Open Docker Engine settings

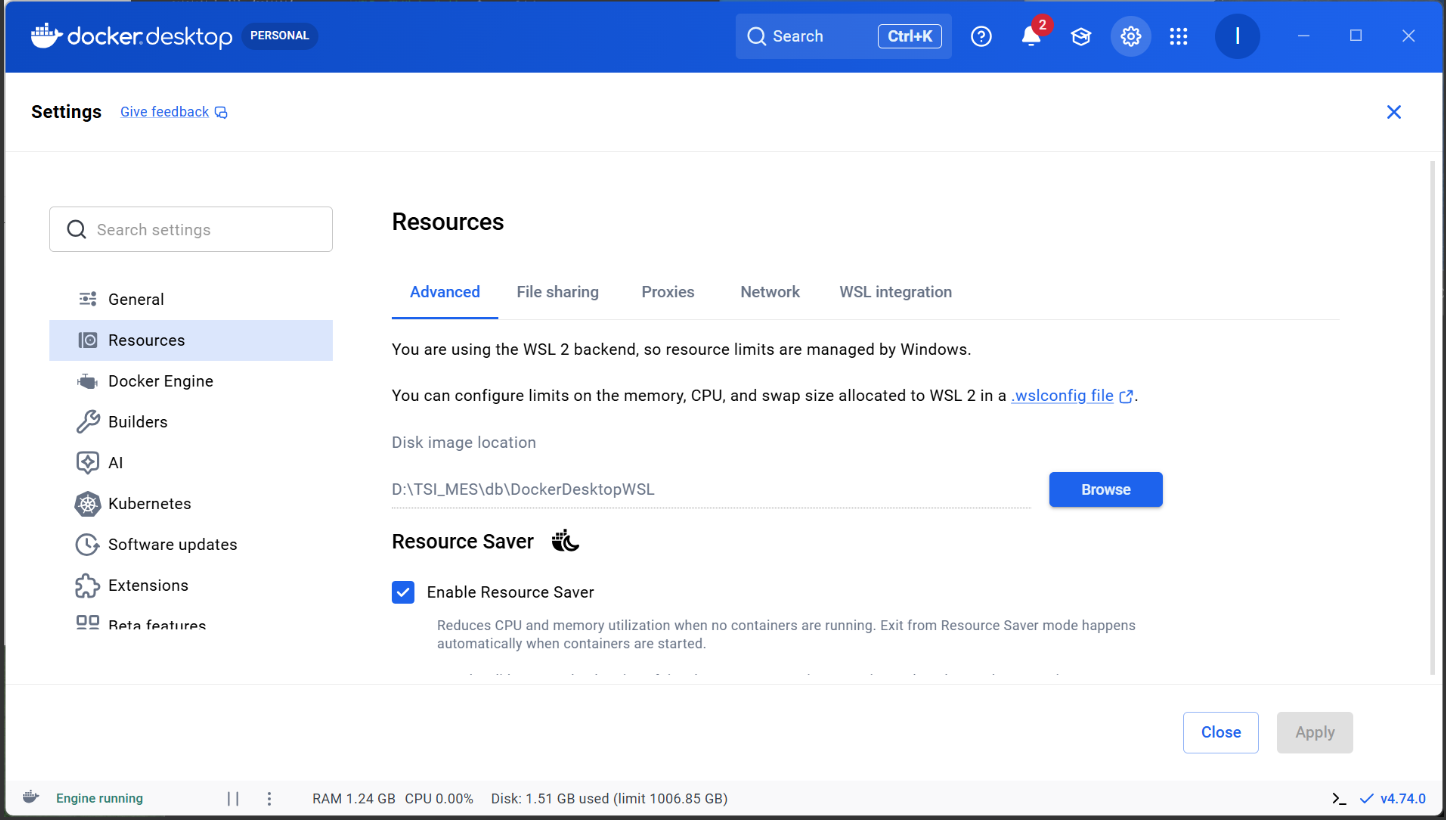pyautogui.click(x=191, y=381)
